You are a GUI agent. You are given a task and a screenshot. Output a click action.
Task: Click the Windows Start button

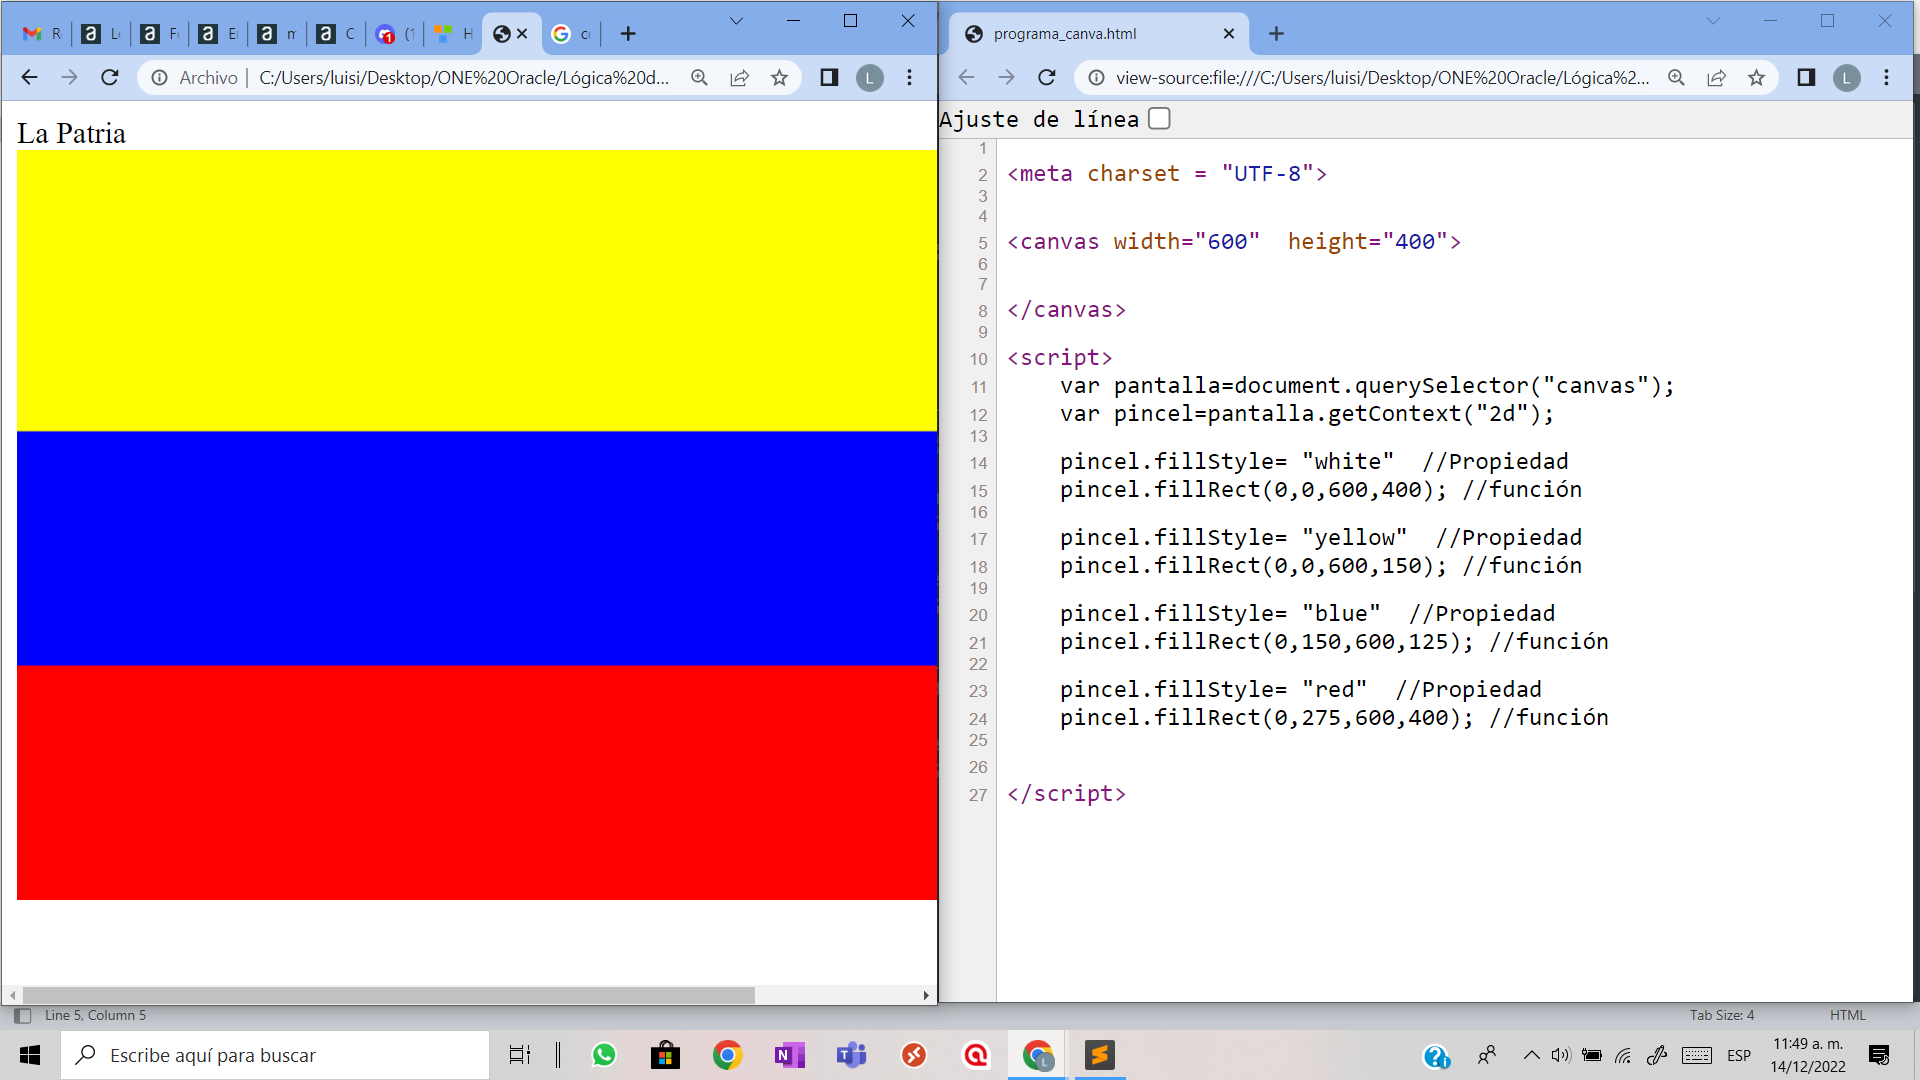click(30, 1055)
